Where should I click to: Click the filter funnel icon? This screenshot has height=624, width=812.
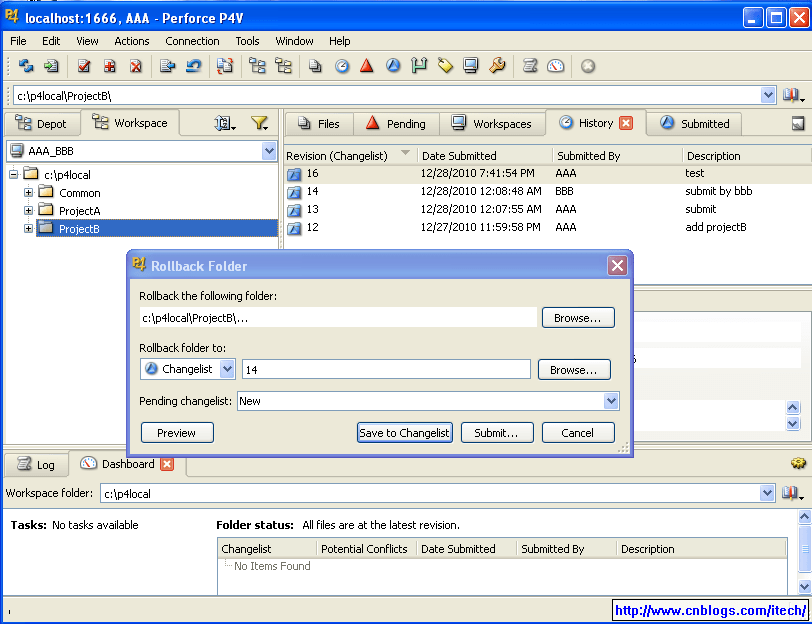[258, 124]
